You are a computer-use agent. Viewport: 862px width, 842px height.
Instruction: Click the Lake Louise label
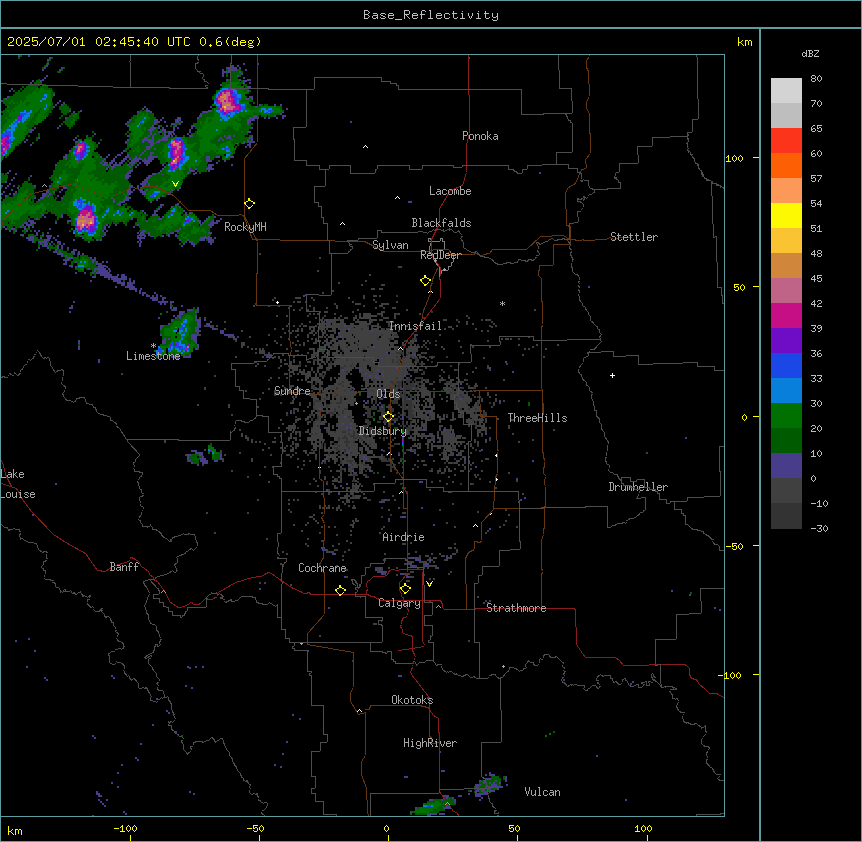point(18,484)
